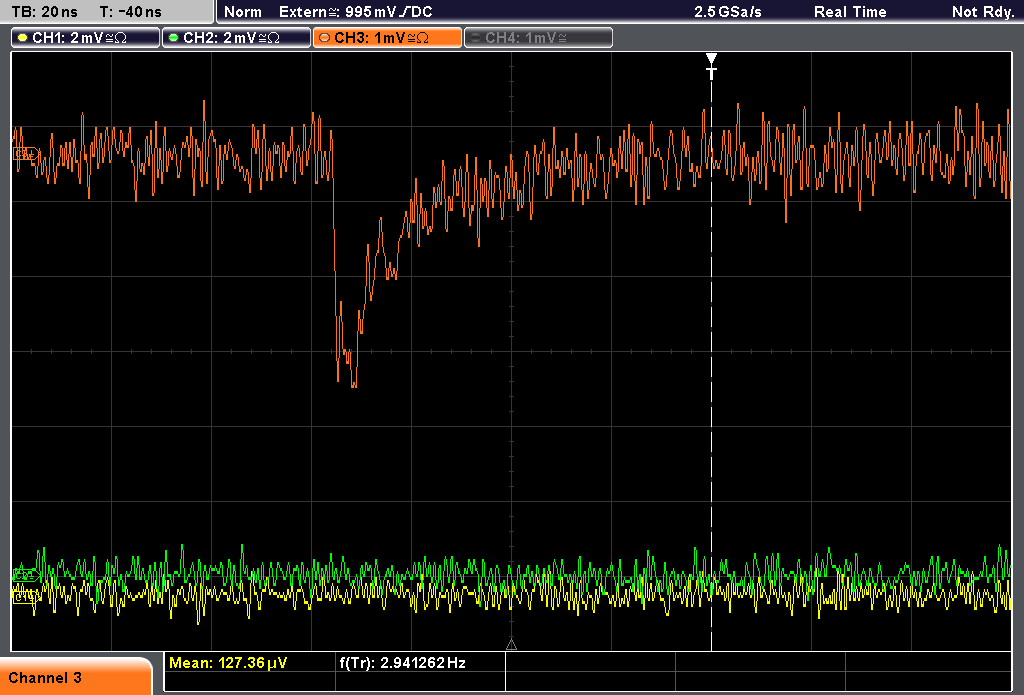1024x695 pixels.
Task: Click the yellow indicator dot on CH1
Action: pyautogui.click(x=23, y=38)
